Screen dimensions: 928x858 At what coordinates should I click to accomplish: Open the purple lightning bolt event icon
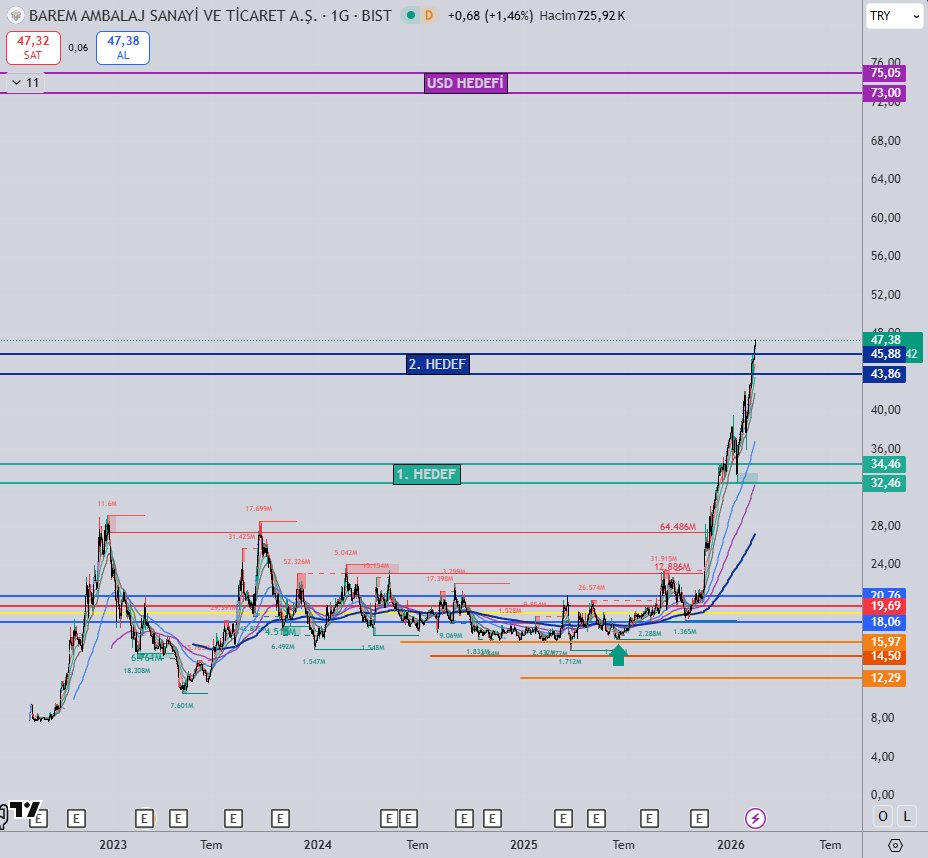click(755, 818)
